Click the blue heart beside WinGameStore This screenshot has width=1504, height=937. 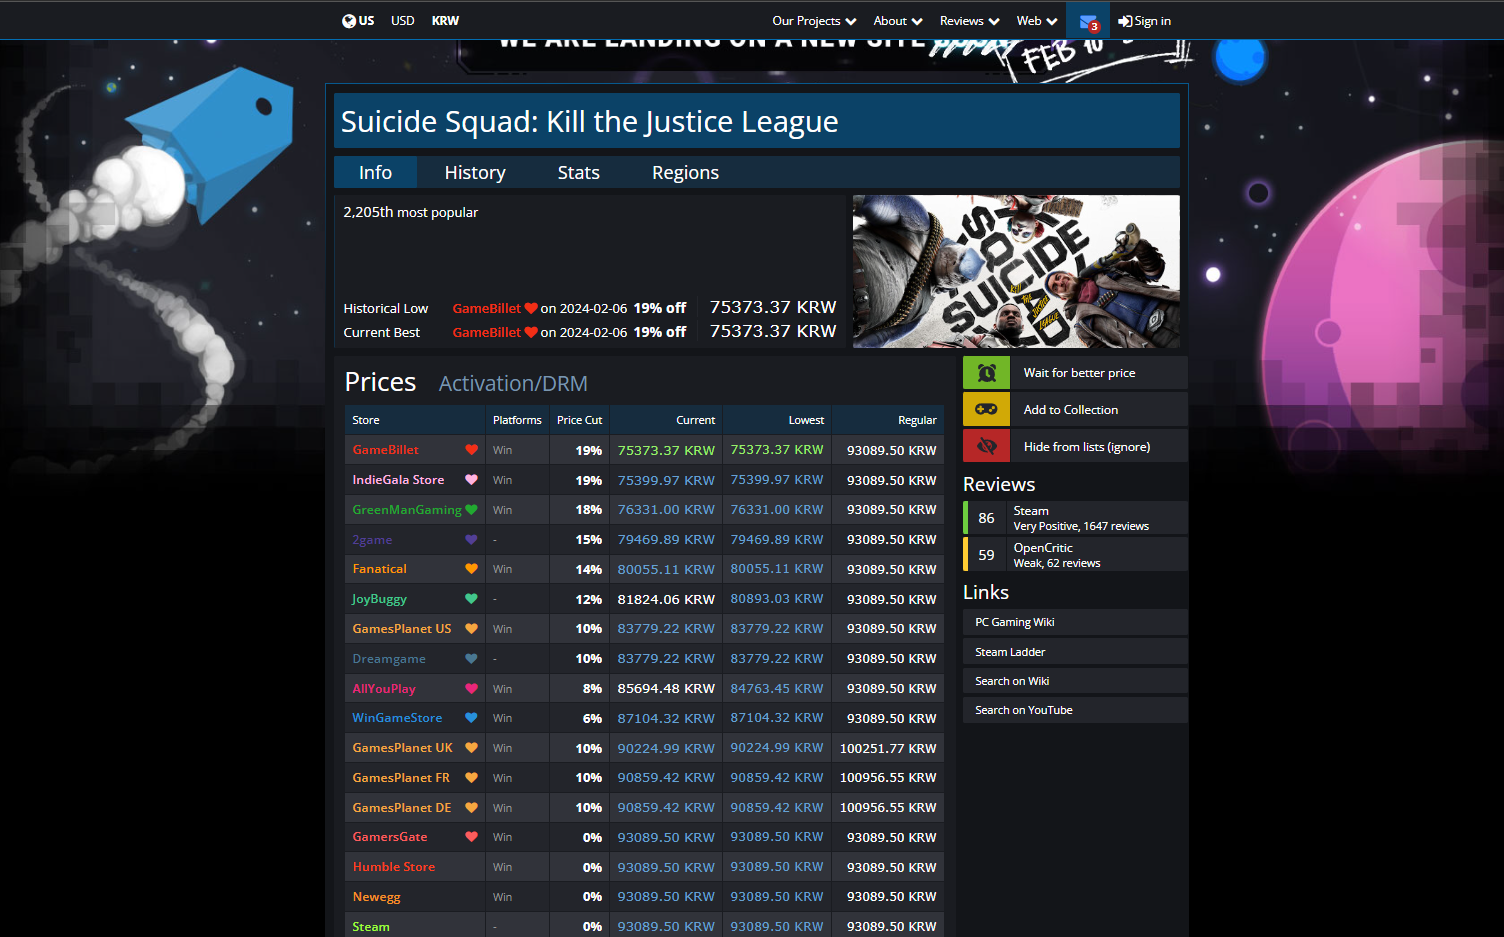[x=472, y=718]
